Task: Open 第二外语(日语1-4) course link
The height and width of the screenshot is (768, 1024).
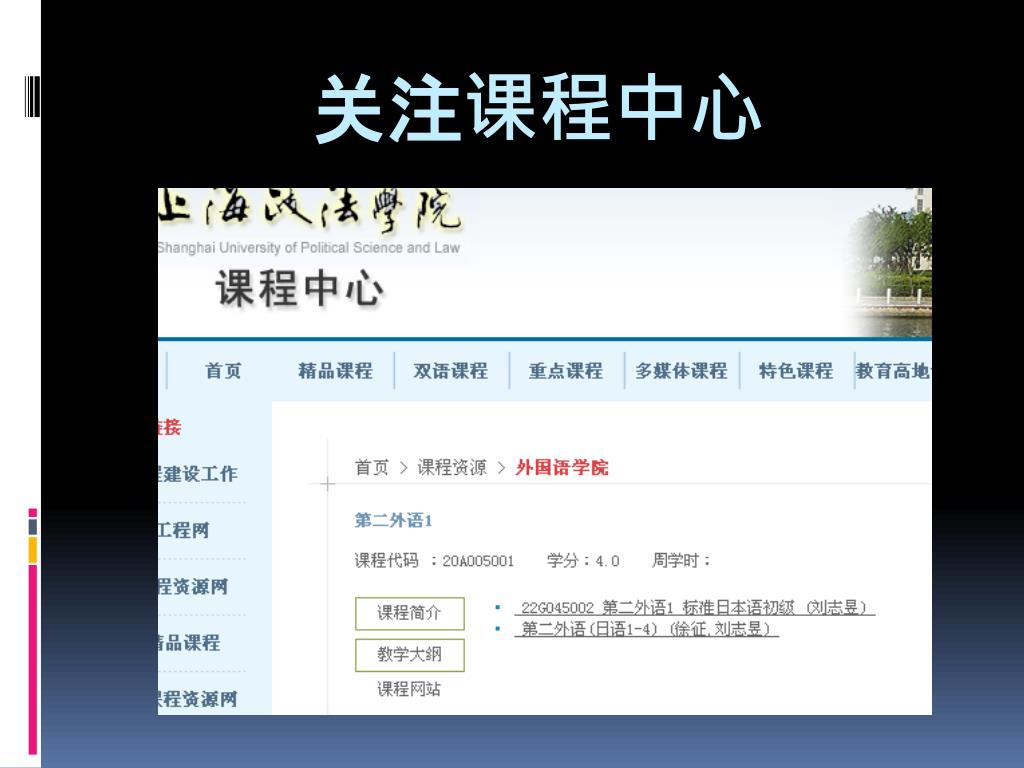Action: pos(647,630)
